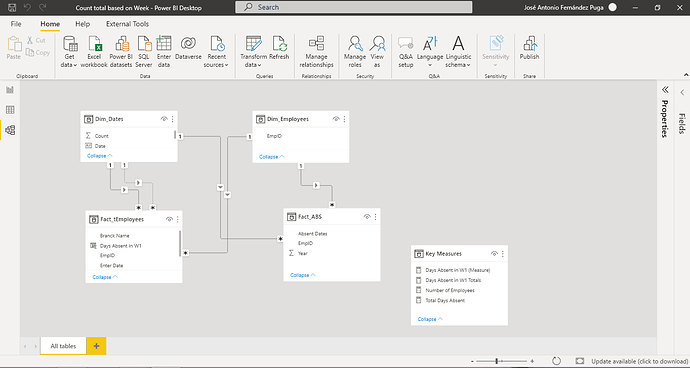Click the Fit to page icon
This screenshot has width=690, height=368.
[580, 361]
